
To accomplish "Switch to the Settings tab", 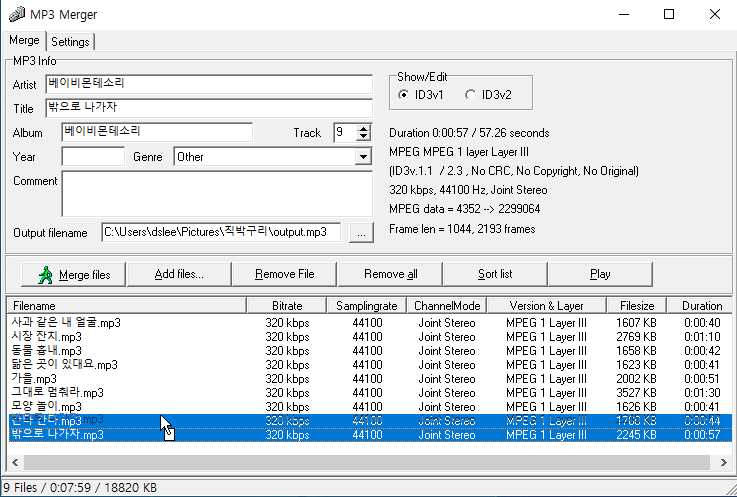I will [70, 42].
